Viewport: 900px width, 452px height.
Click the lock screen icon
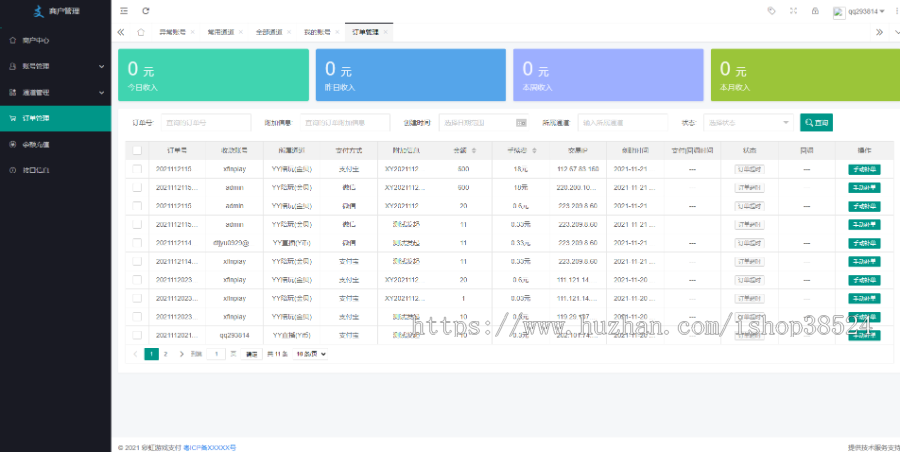point(815,10)
